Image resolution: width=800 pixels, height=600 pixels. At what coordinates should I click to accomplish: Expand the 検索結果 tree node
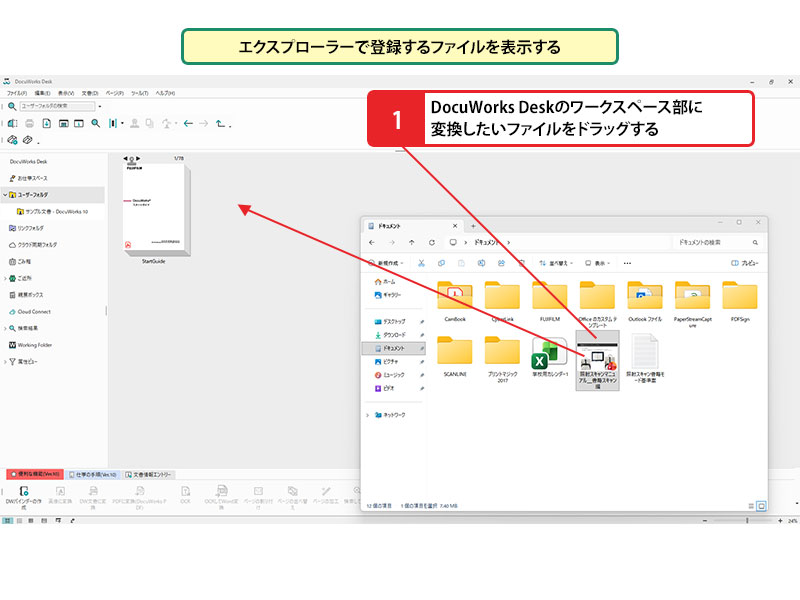click(5, 329)
